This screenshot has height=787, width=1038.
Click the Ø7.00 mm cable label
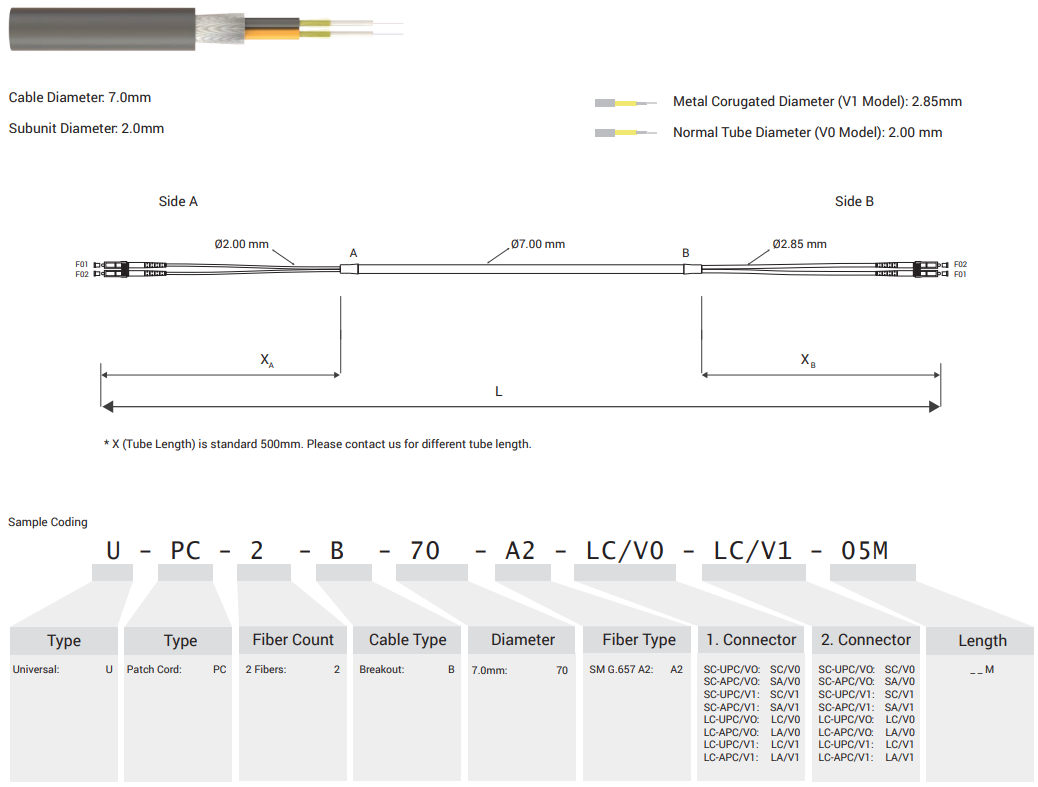point(537,244)
